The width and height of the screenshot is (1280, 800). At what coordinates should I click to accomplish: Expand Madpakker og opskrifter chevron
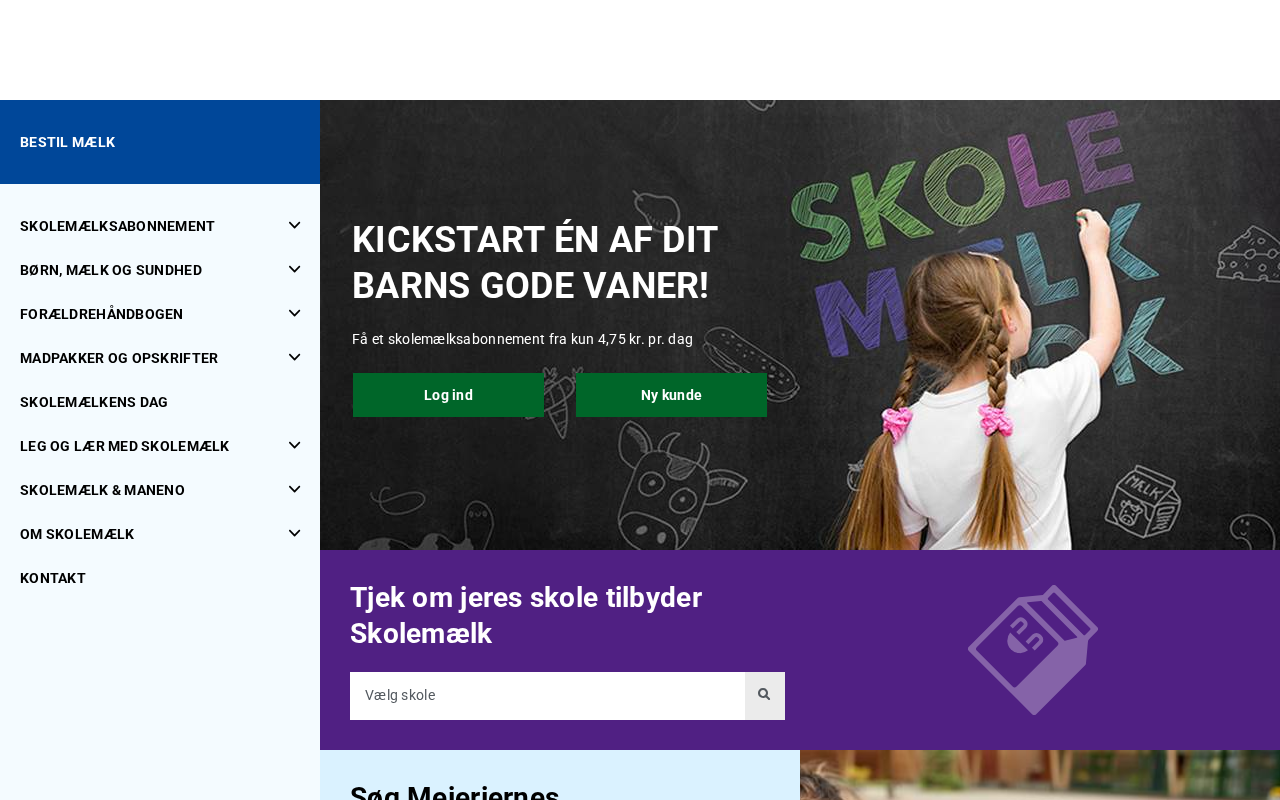294,358
